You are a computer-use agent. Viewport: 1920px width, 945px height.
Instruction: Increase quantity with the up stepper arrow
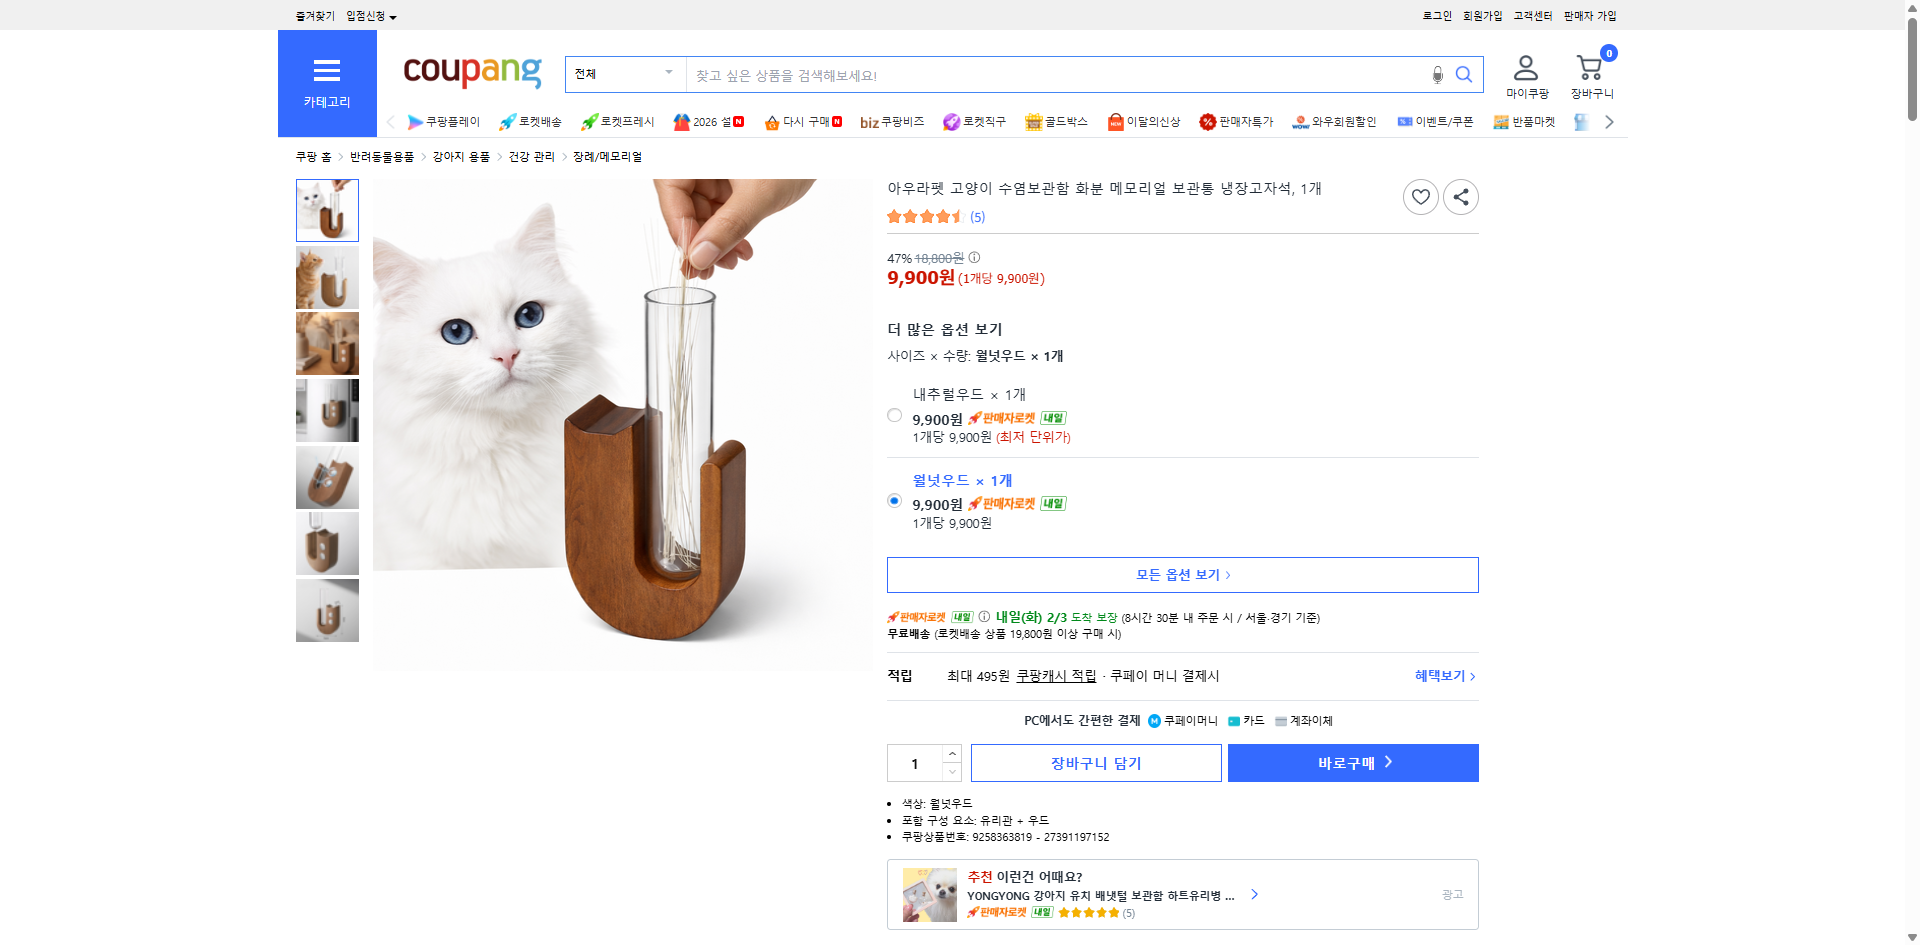951,753
